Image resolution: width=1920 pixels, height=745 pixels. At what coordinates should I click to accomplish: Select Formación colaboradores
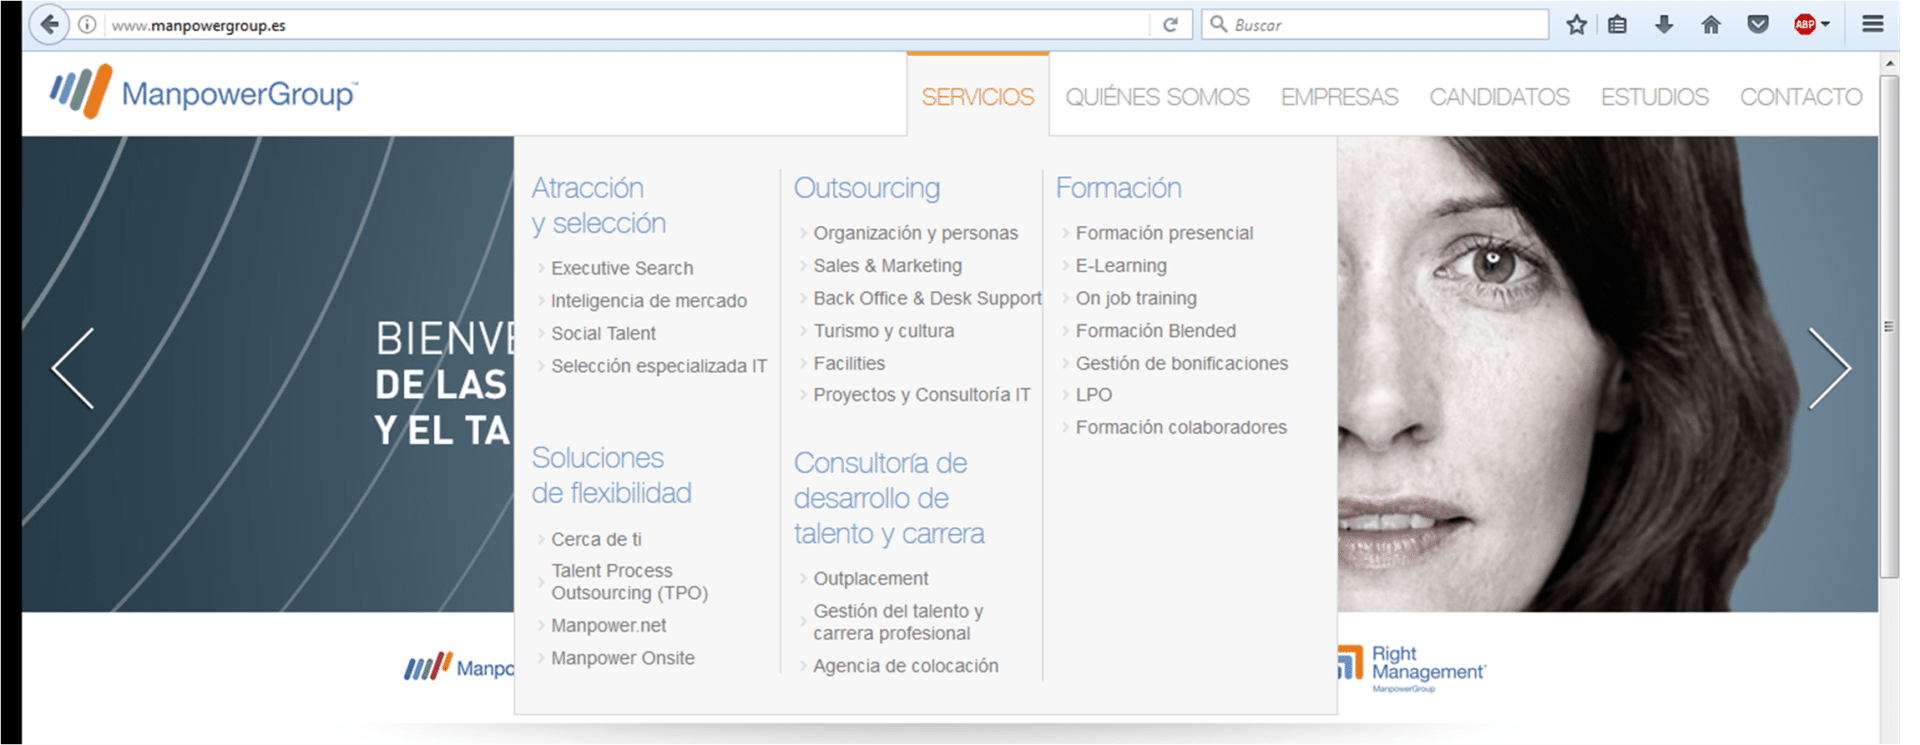point(1181,427)
